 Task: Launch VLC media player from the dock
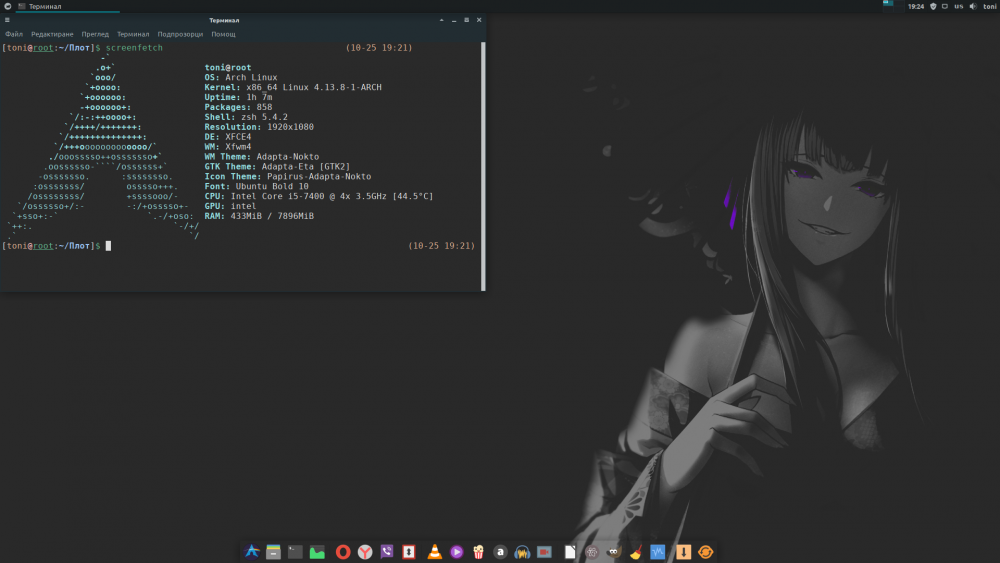434,552
